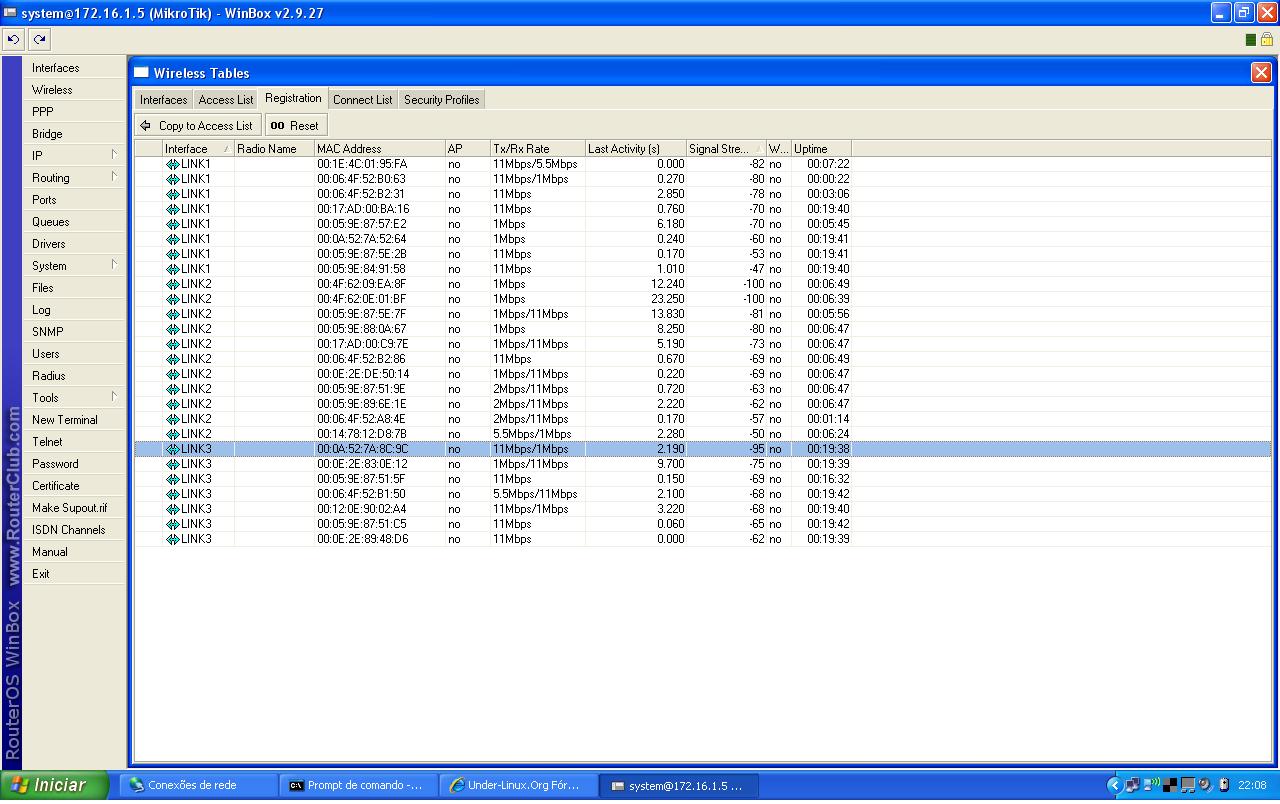Screen dimensions: 1280x804
Task: Open the Log sidebar menu
Action: (75, 310)
